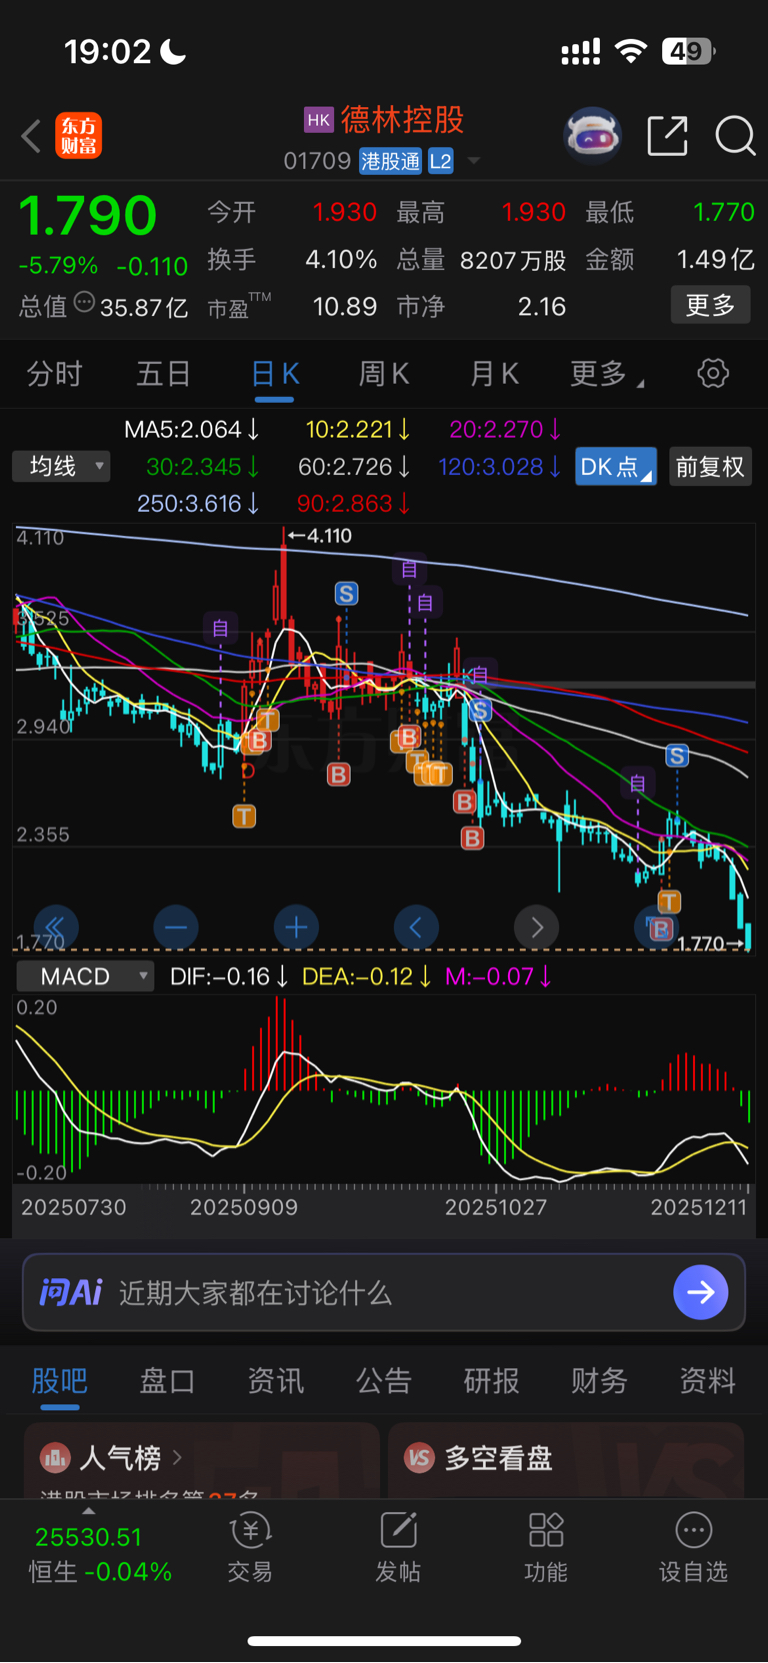Tap the 20251027 date label
Screen dimensions: 768x1663
click(x=496, y=1207)
